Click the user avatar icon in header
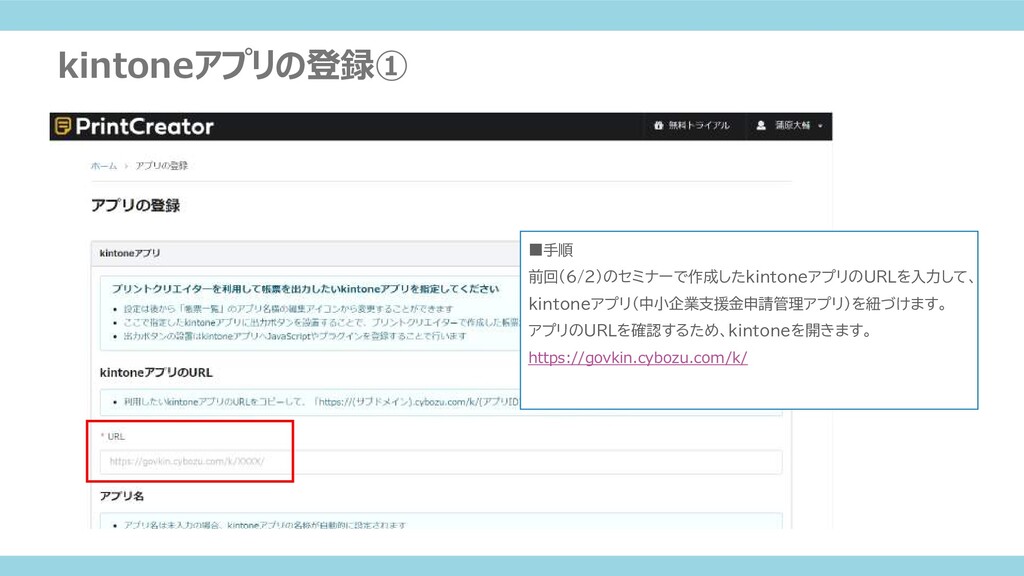The width and height of the screenshot is (1024, 576). 761,125
